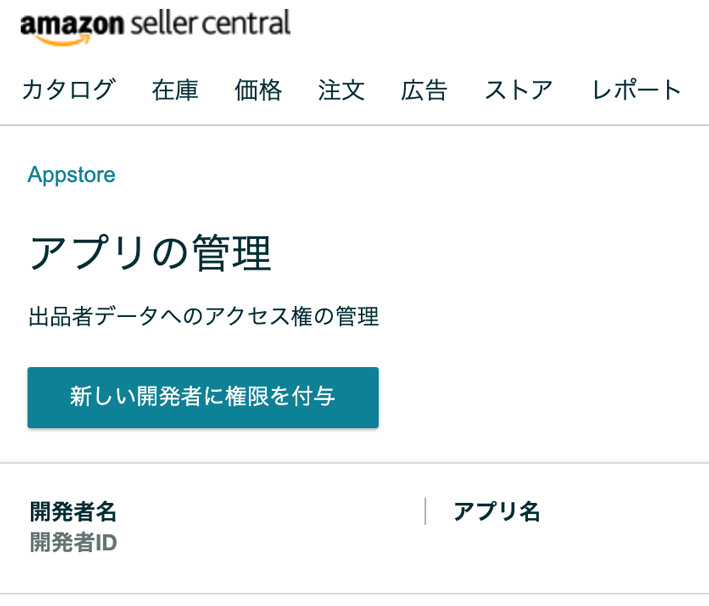Click the Amazon Seller Central logo
This screenshot has height=606, width=709.
pos(155,27)
